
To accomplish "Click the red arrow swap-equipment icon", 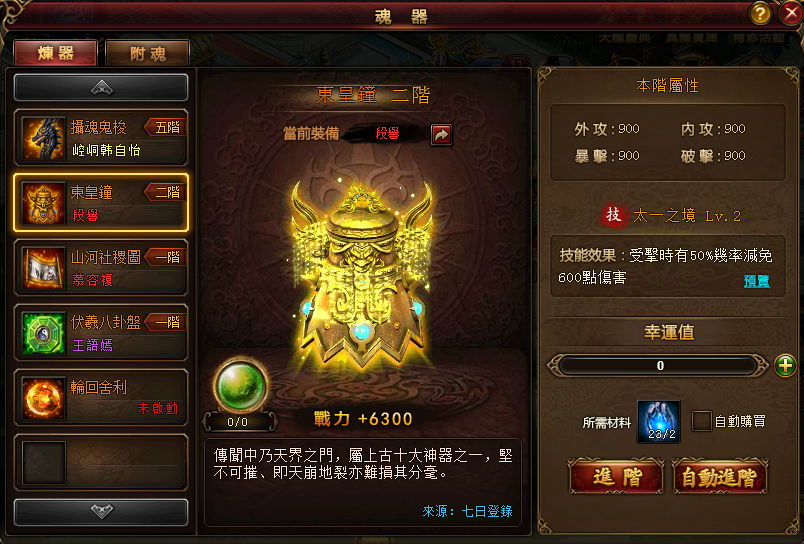I will click(x=441, y=135).
